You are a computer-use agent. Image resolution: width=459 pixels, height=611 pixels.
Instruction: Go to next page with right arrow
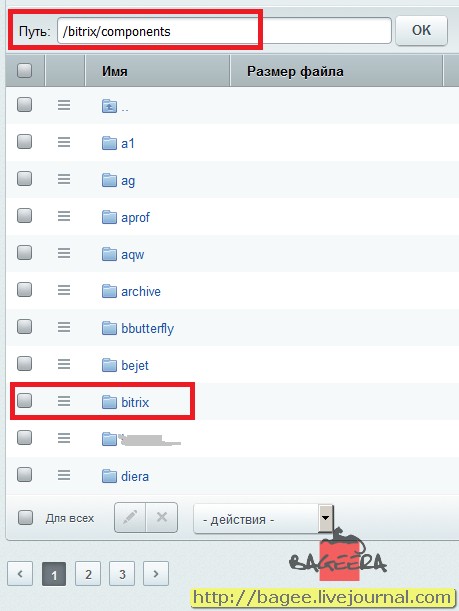156,574
